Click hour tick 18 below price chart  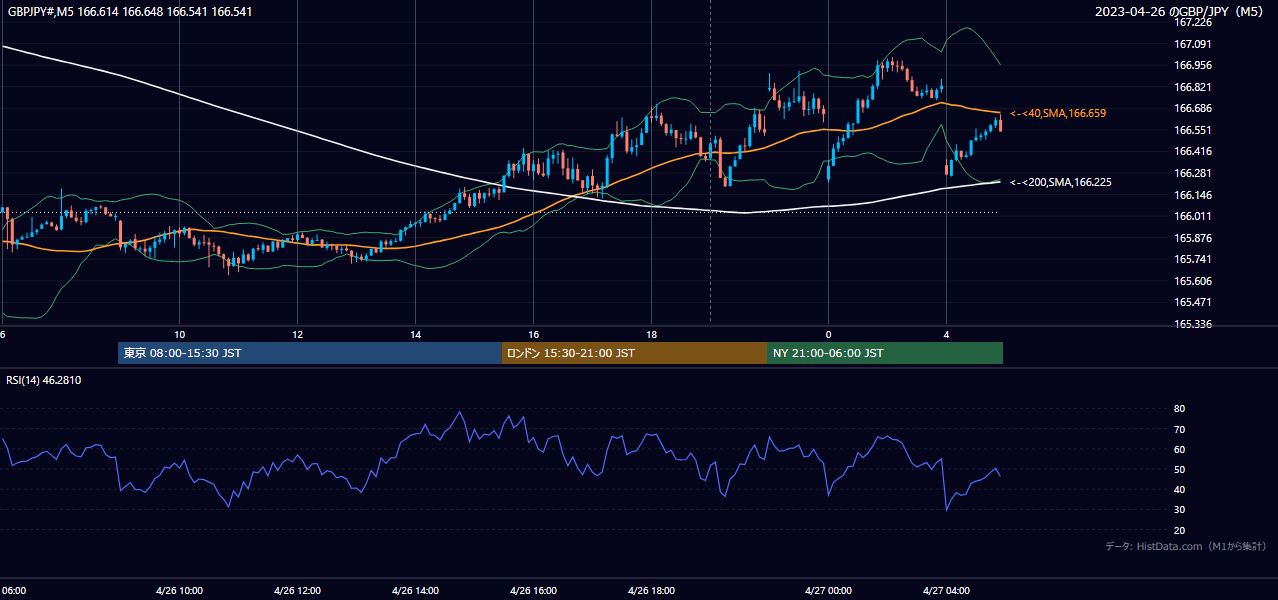click(x=651, y=334)
